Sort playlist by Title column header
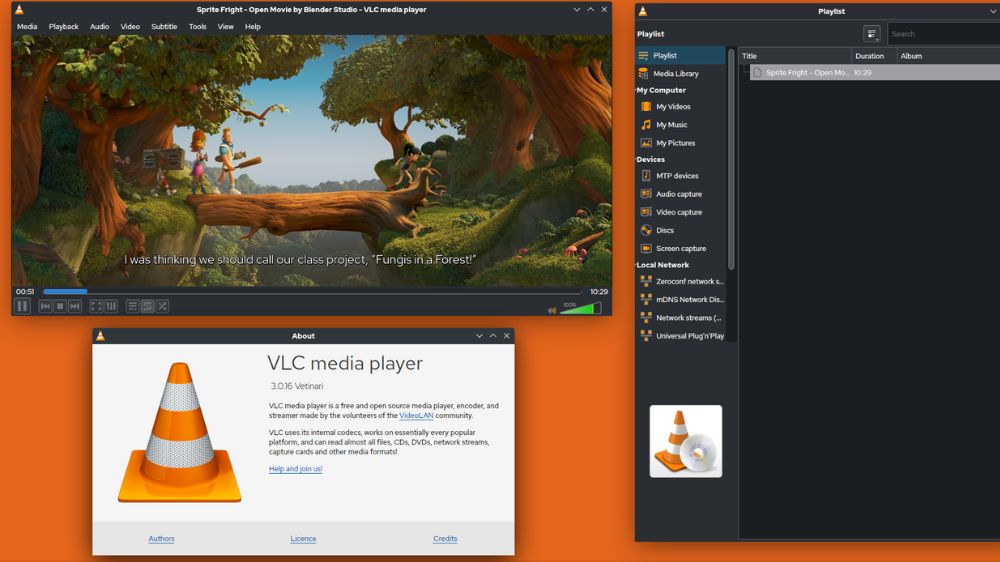This screenshot has height=562, width=1000. pos(795,56)
